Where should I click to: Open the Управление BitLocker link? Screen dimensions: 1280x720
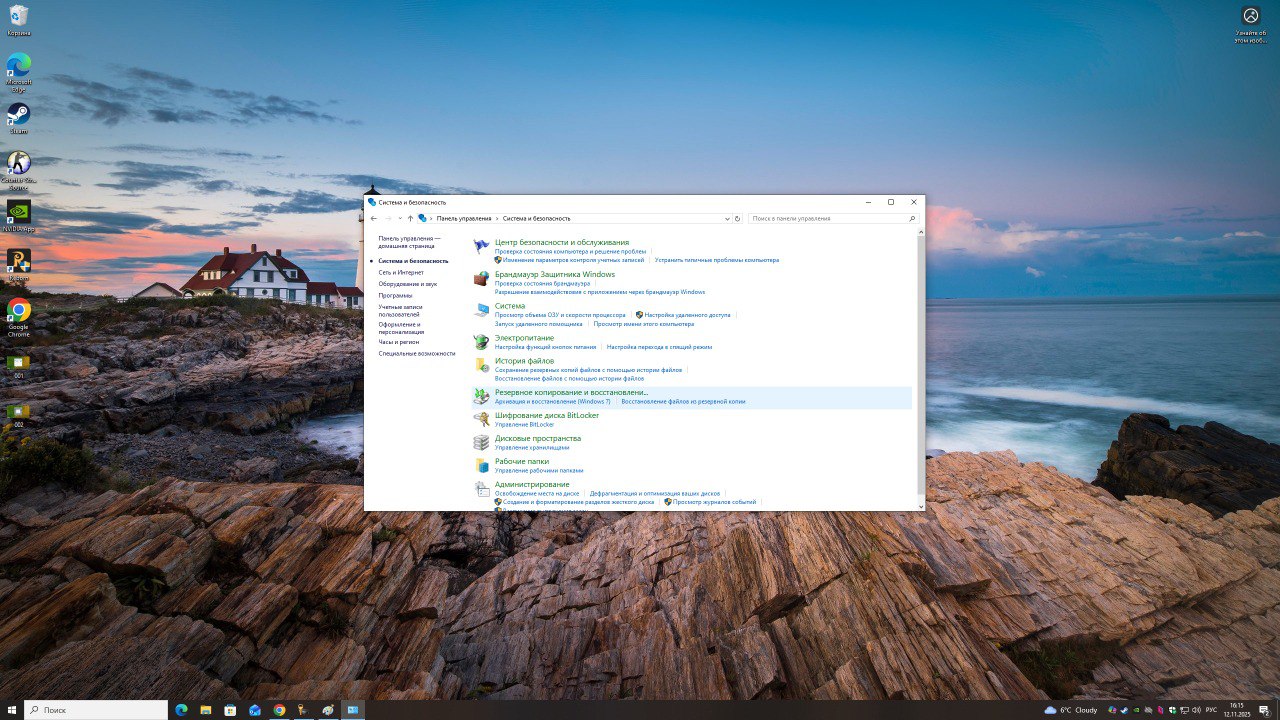click(x=524, y=425)
